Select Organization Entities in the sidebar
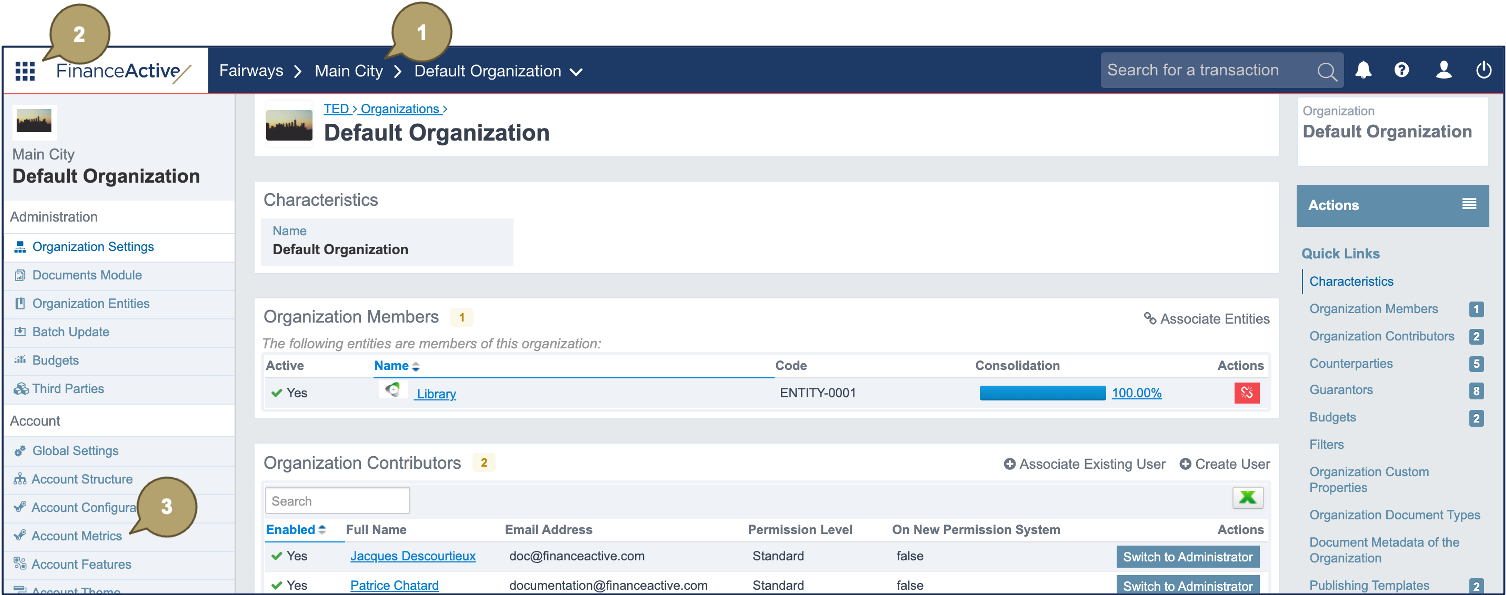 (x=90, y=303)
